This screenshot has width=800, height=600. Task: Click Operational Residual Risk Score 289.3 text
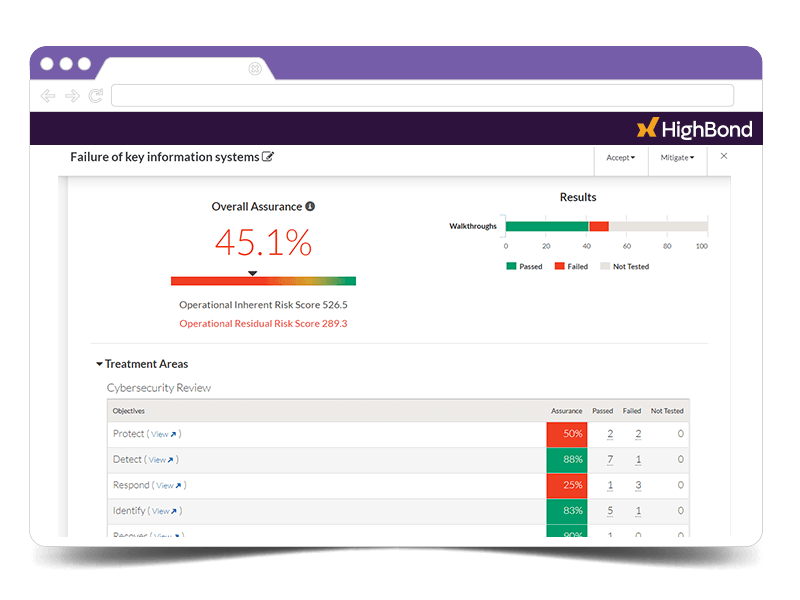click(x=263, y=323)
